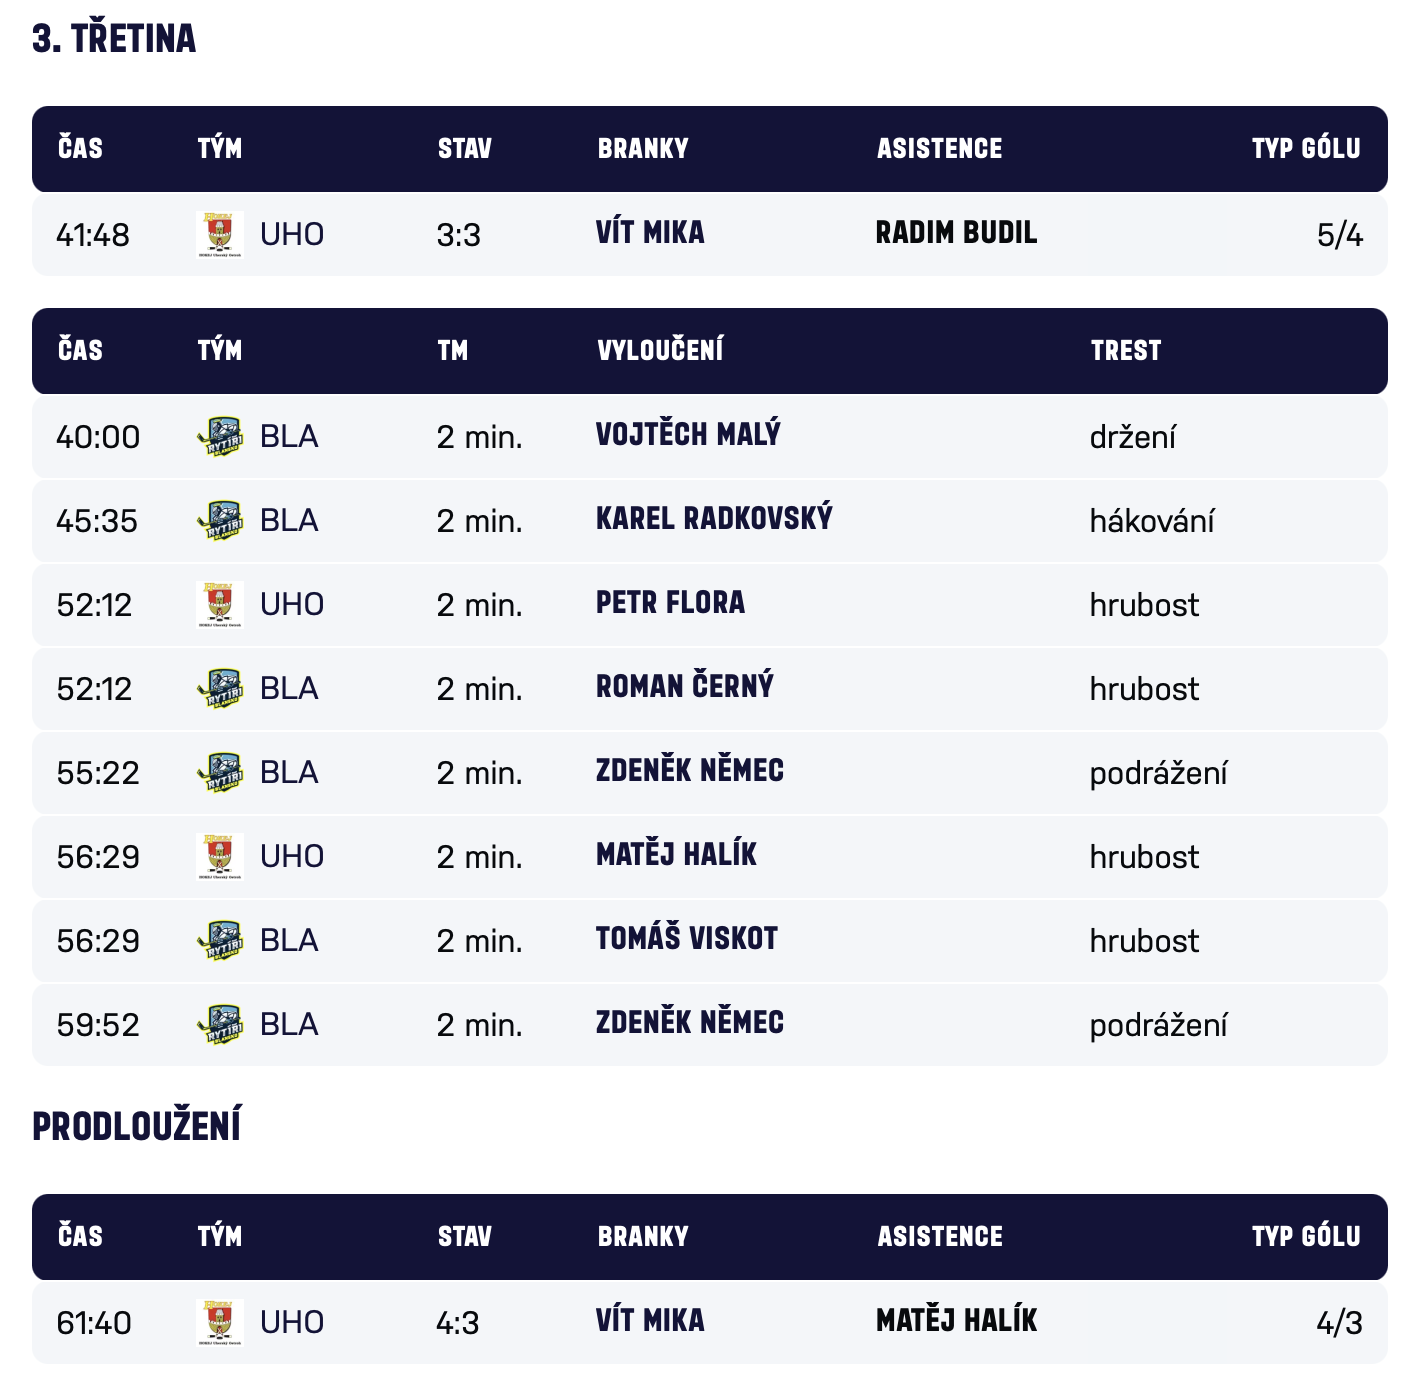
Task: Open Vojtěch Malý player profile
Action: 688,435
